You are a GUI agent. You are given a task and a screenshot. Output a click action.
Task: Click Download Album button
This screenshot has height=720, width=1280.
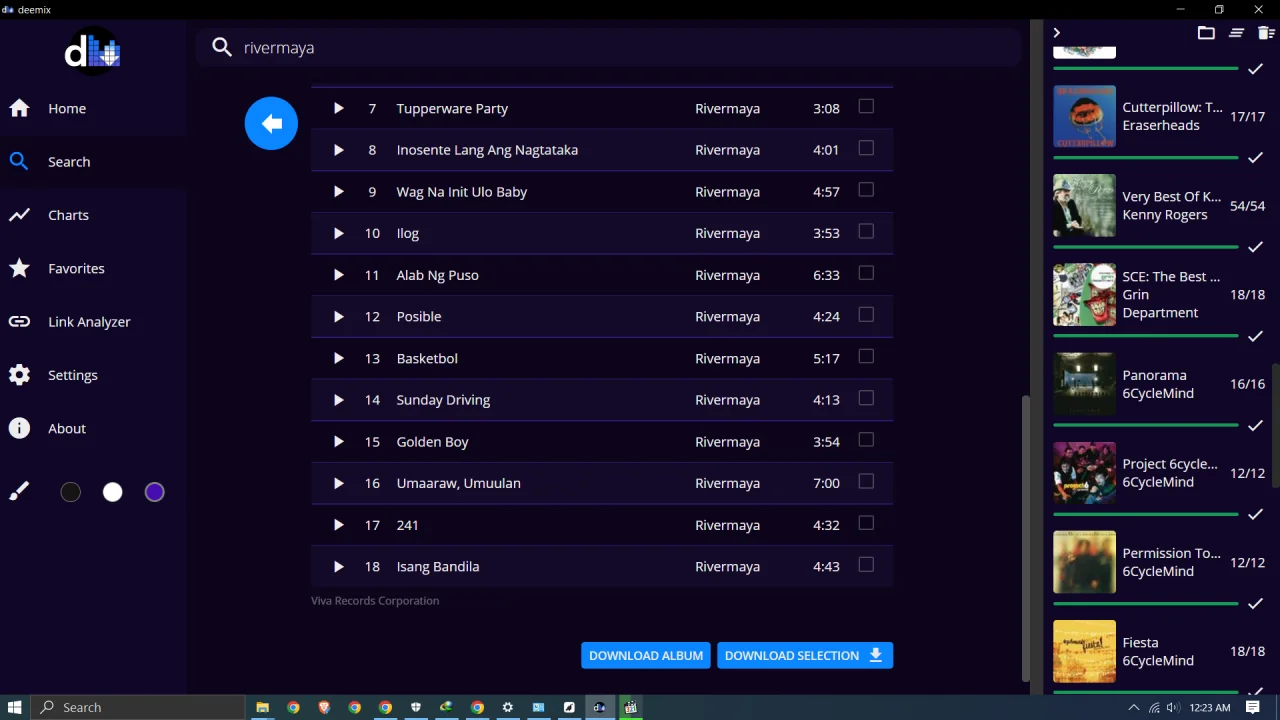(x=646, y=655)
